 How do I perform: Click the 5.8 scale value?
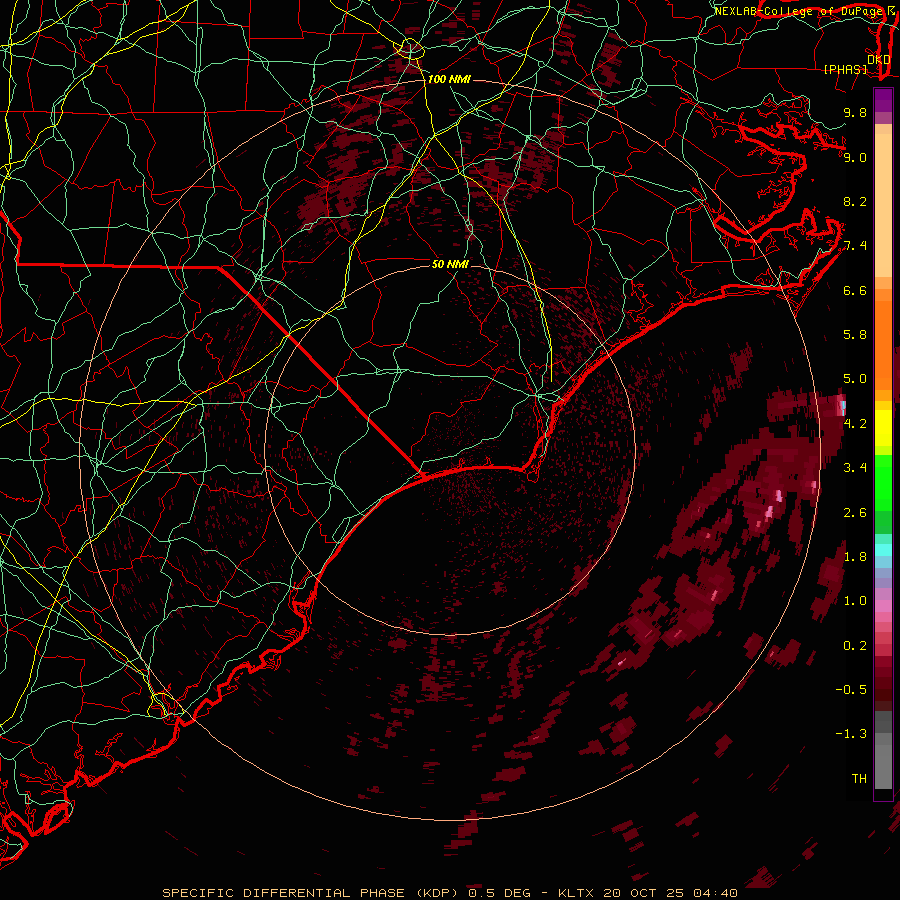point(855,335)
